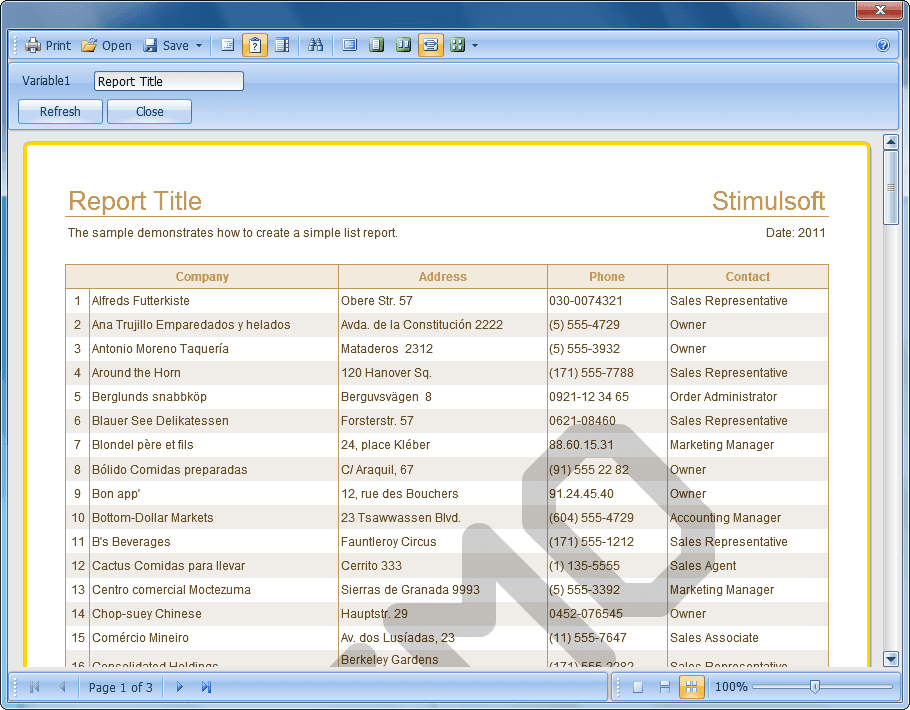Select Single Page view mode icon
The image size is (910, 710).
(638, 687)
